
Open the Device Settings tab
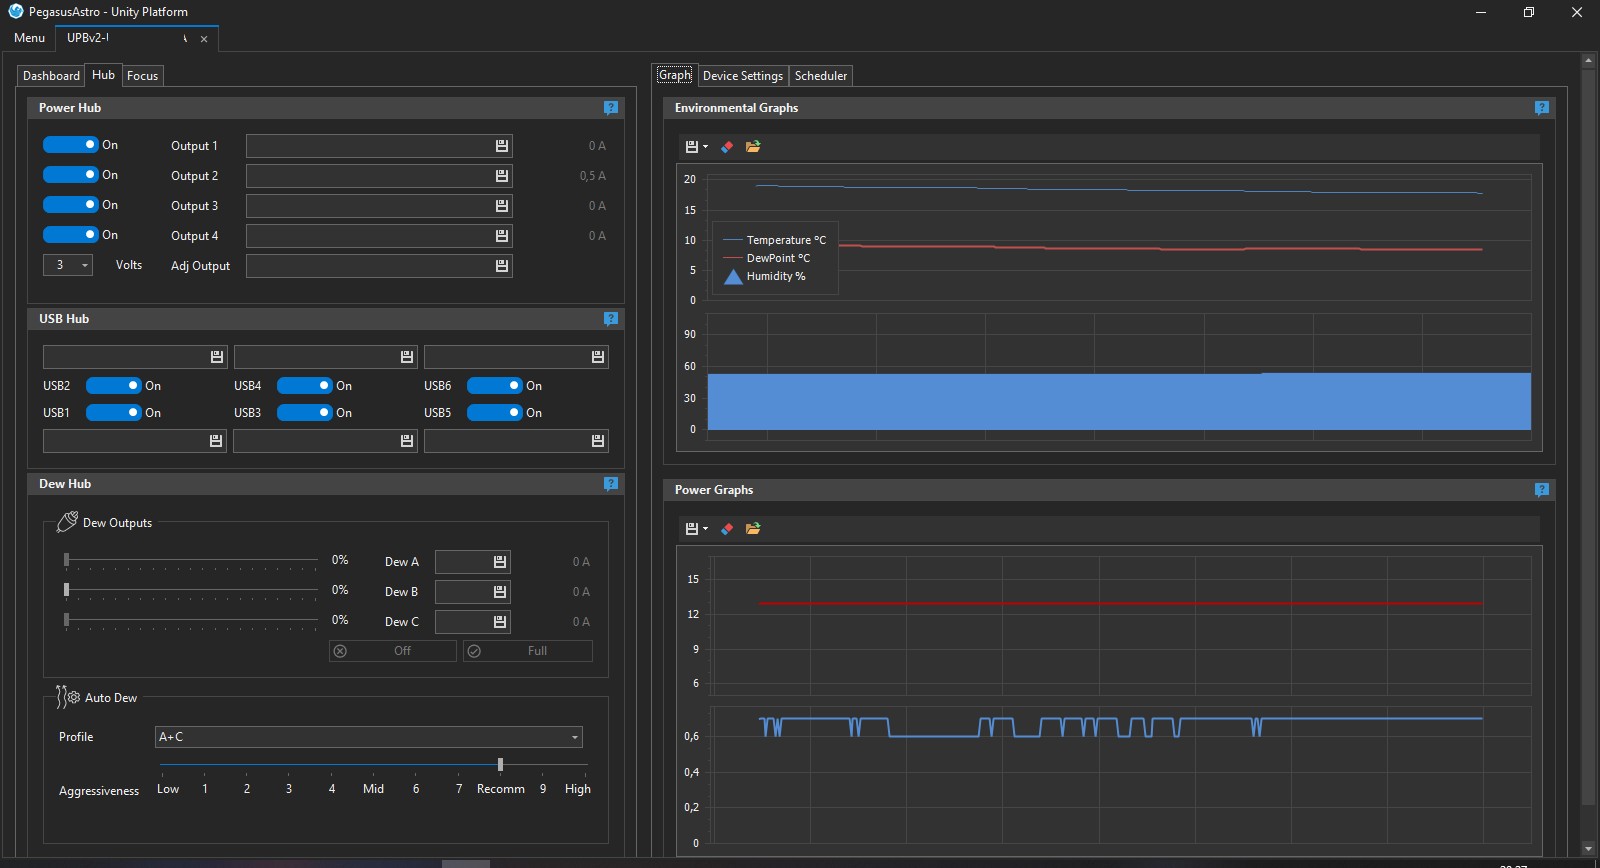(x=742, y=76)
